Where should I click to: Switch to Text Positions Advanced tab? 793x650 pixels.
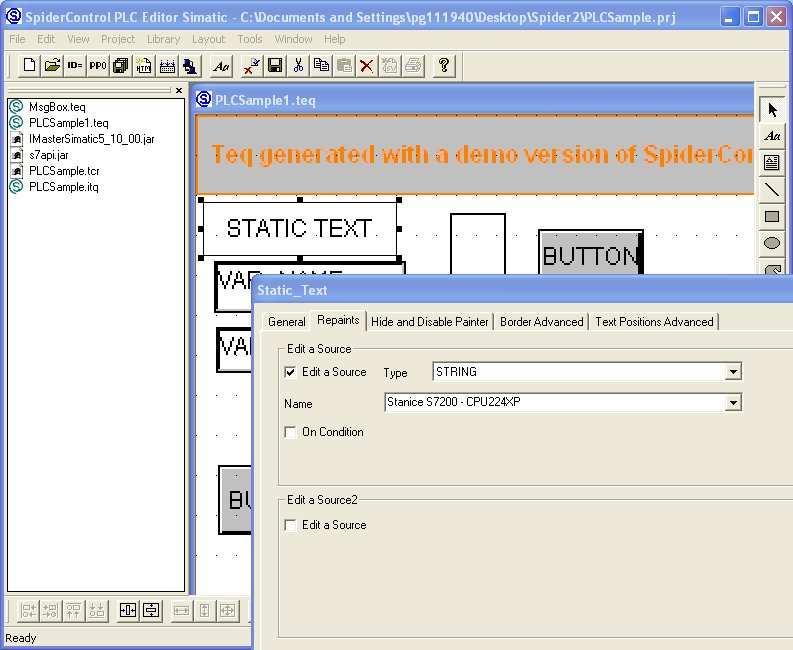pyautogui.click(x=654, y=322)
